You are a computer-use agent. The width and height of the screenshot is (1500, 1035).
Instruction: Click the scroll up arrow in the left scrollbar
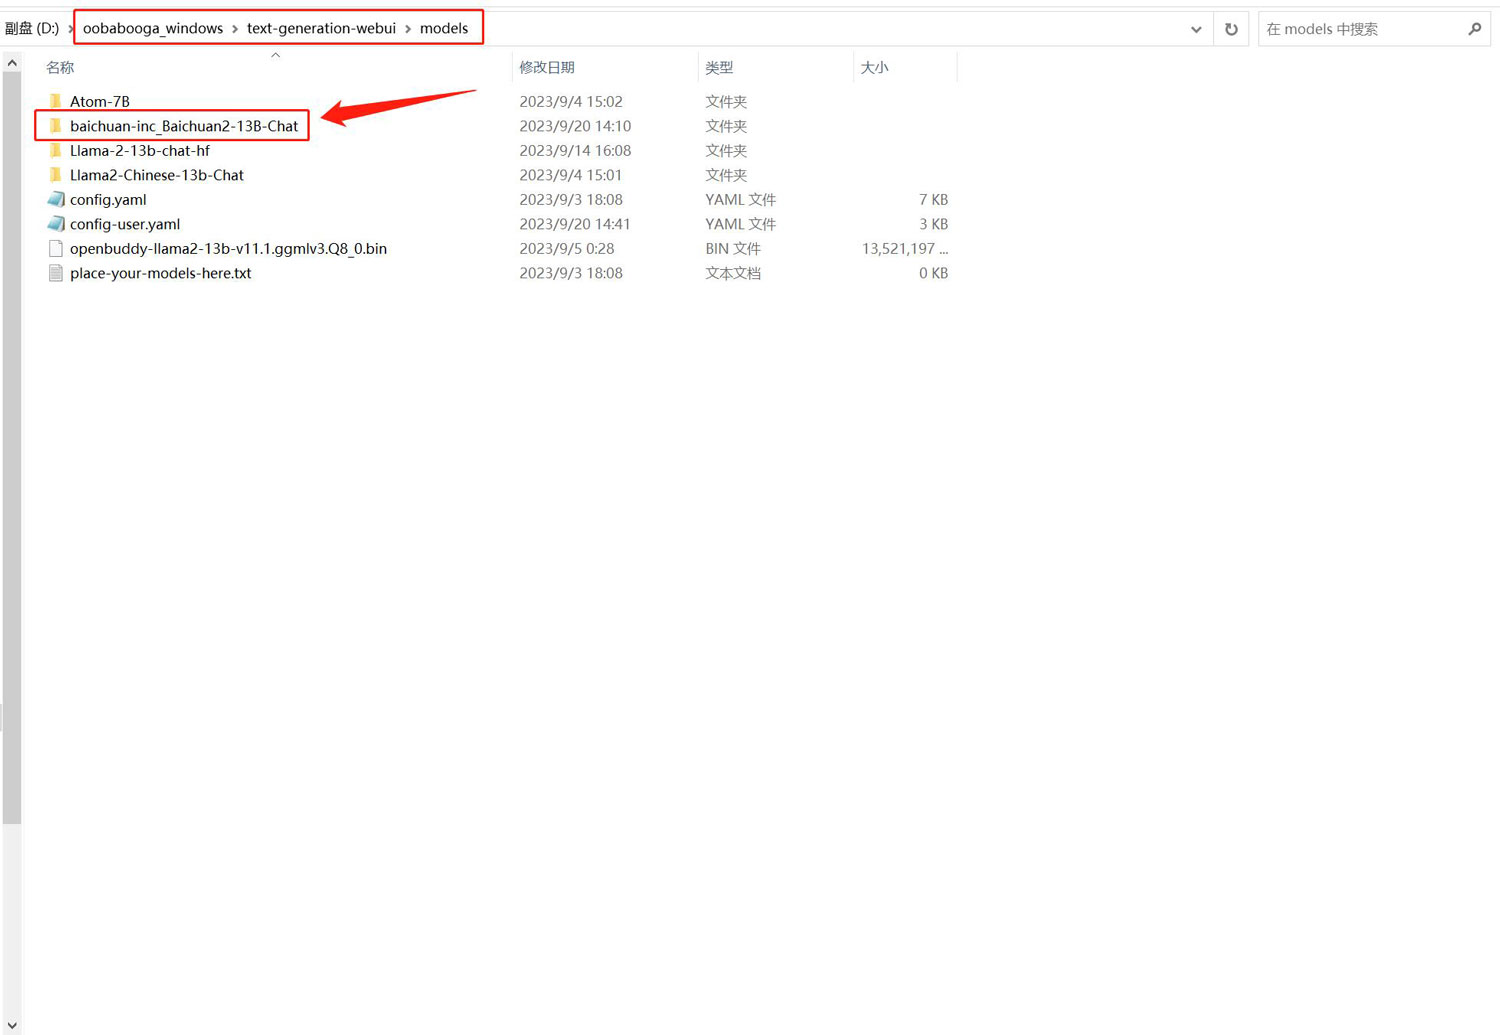(x=12, y=63)
